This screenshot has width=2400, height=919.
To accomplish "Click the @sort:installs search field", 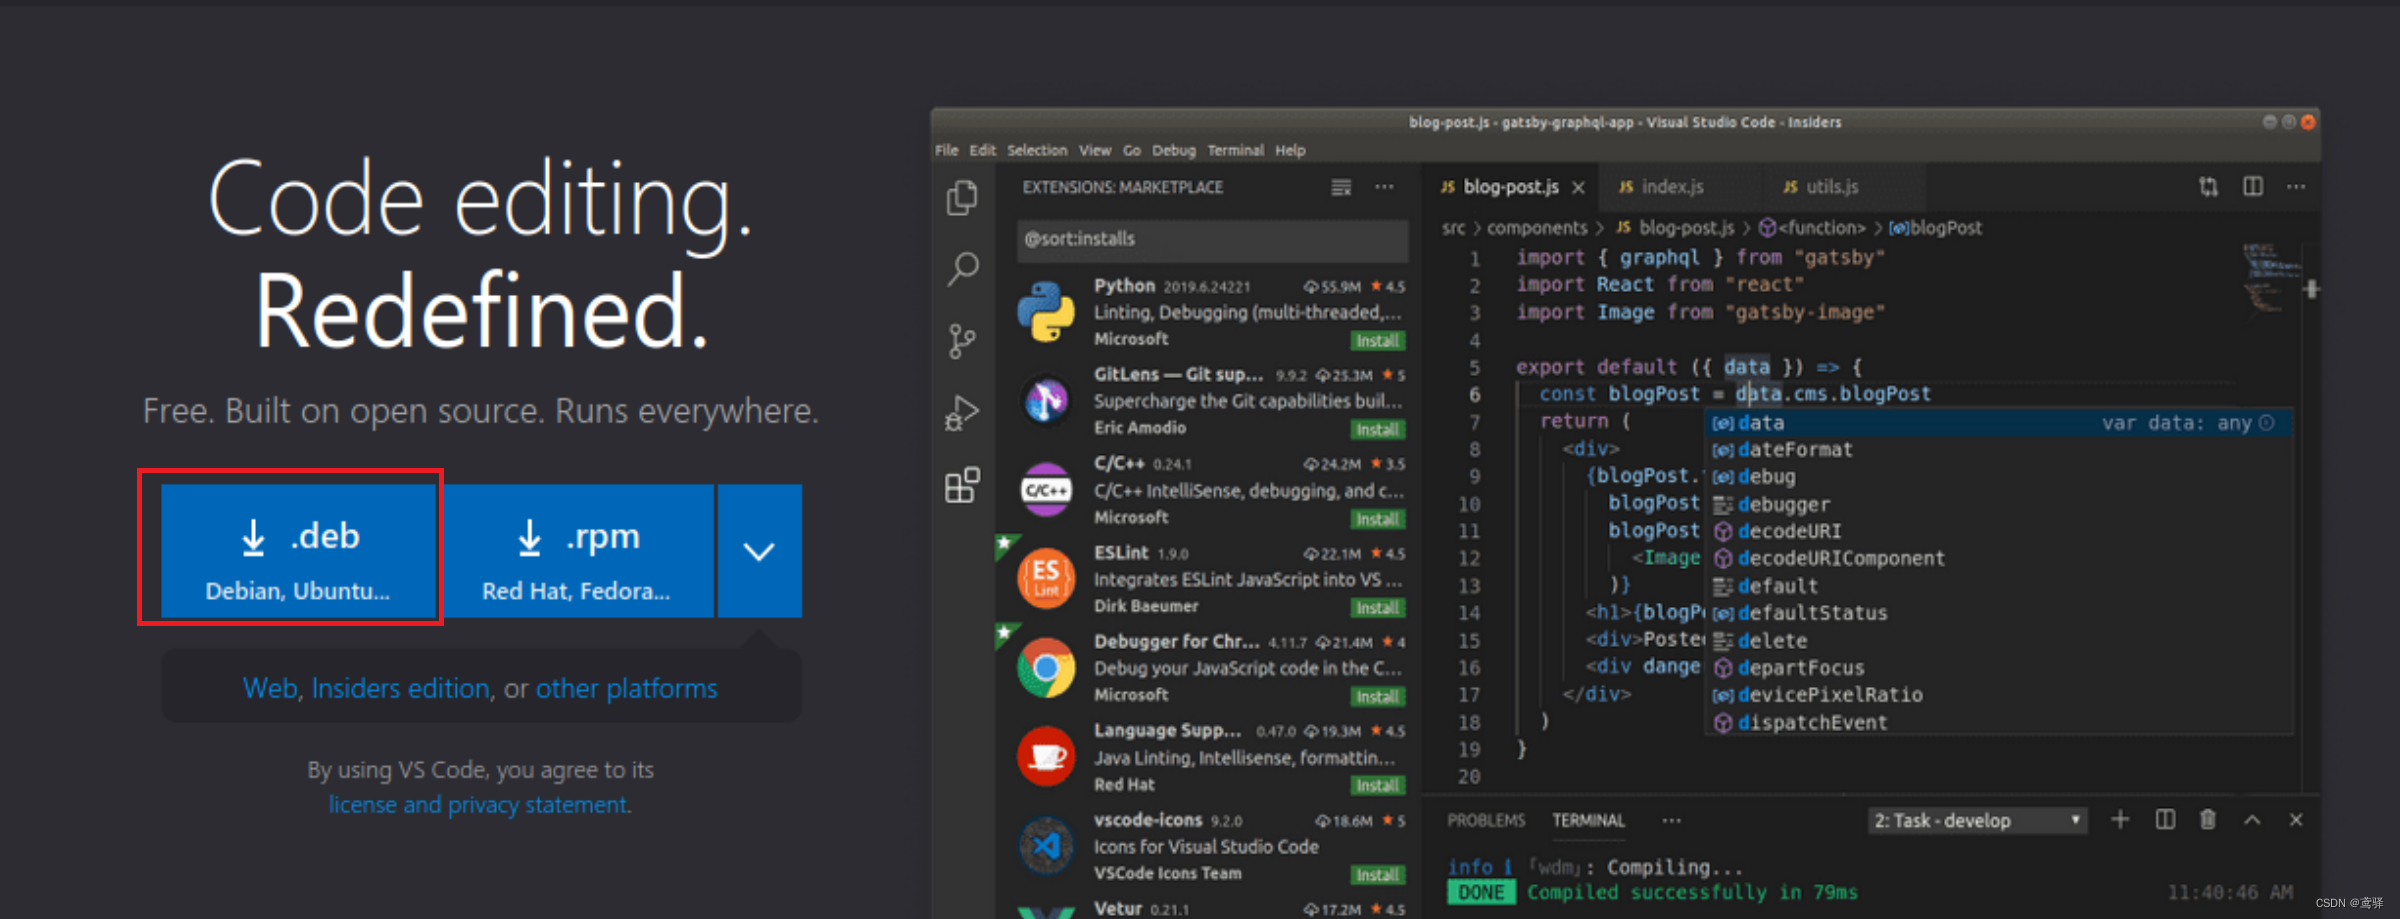I will [1210, 239].
